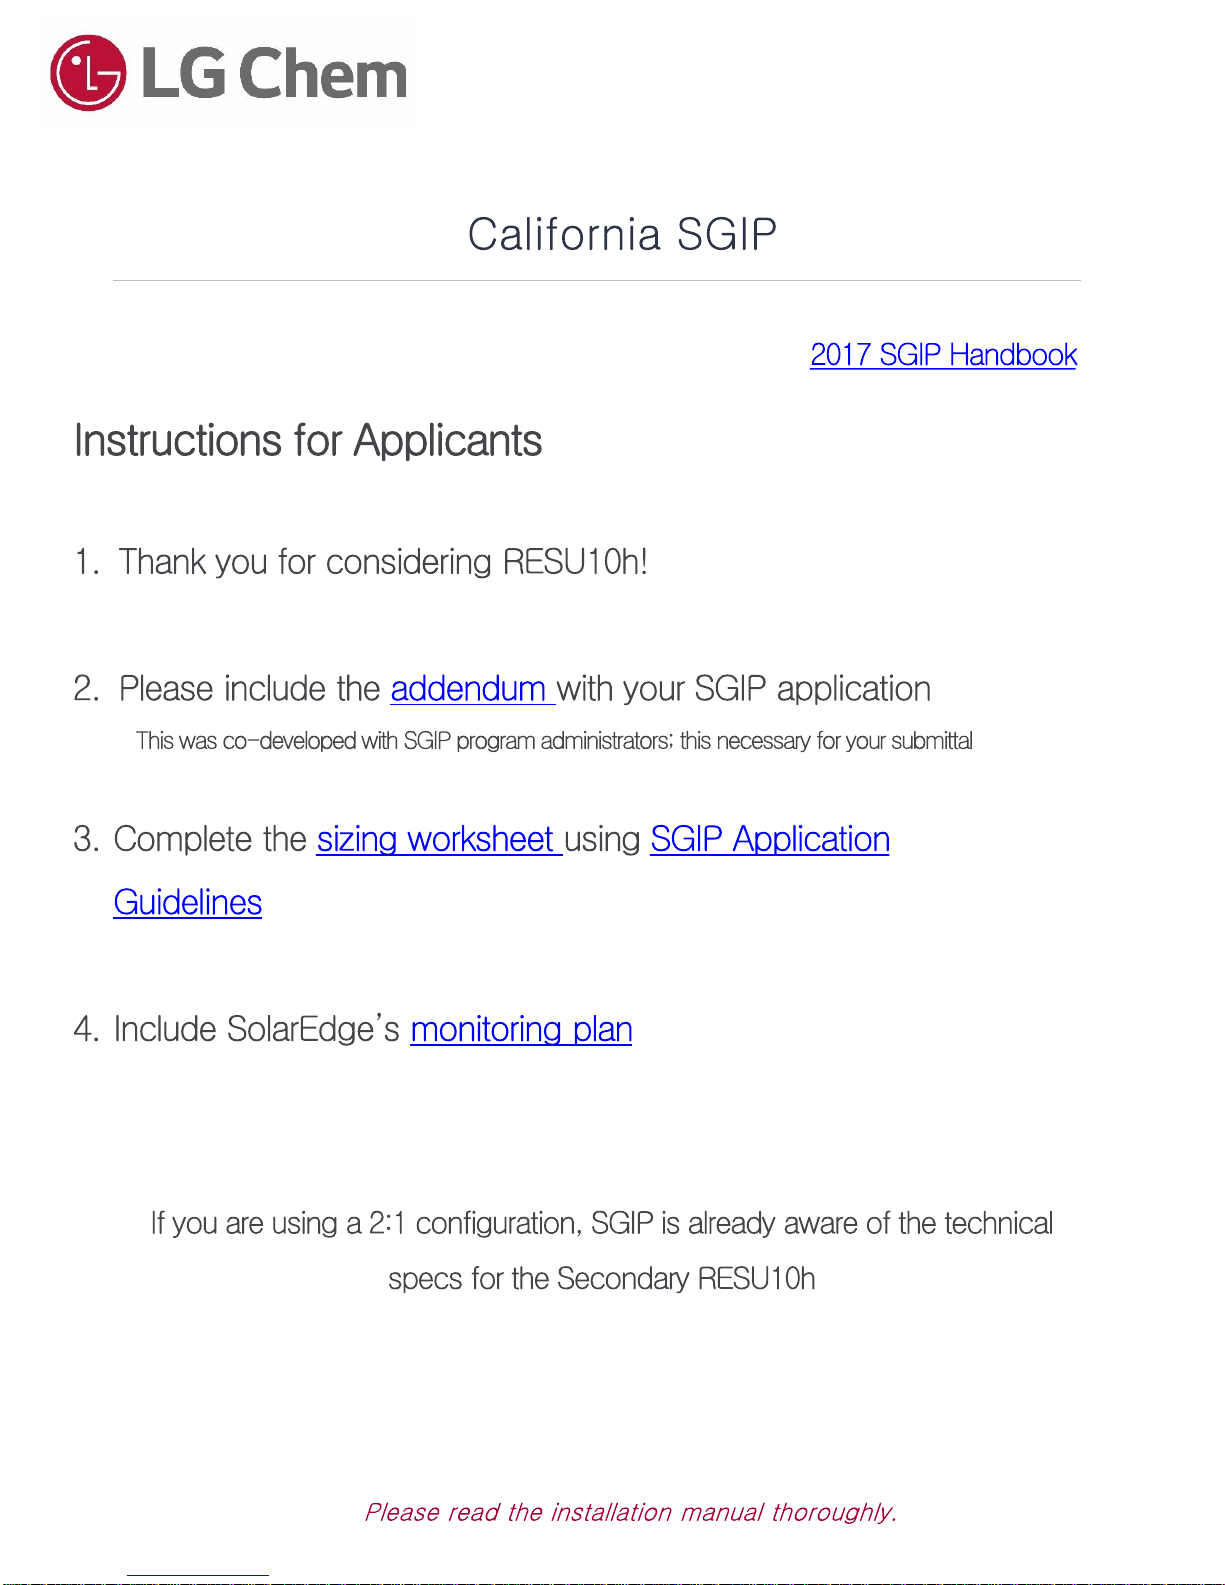This screenshot has width=1225, height=1585.
Task: Click the red LG circle logo
Action: (x=88, y=73)
